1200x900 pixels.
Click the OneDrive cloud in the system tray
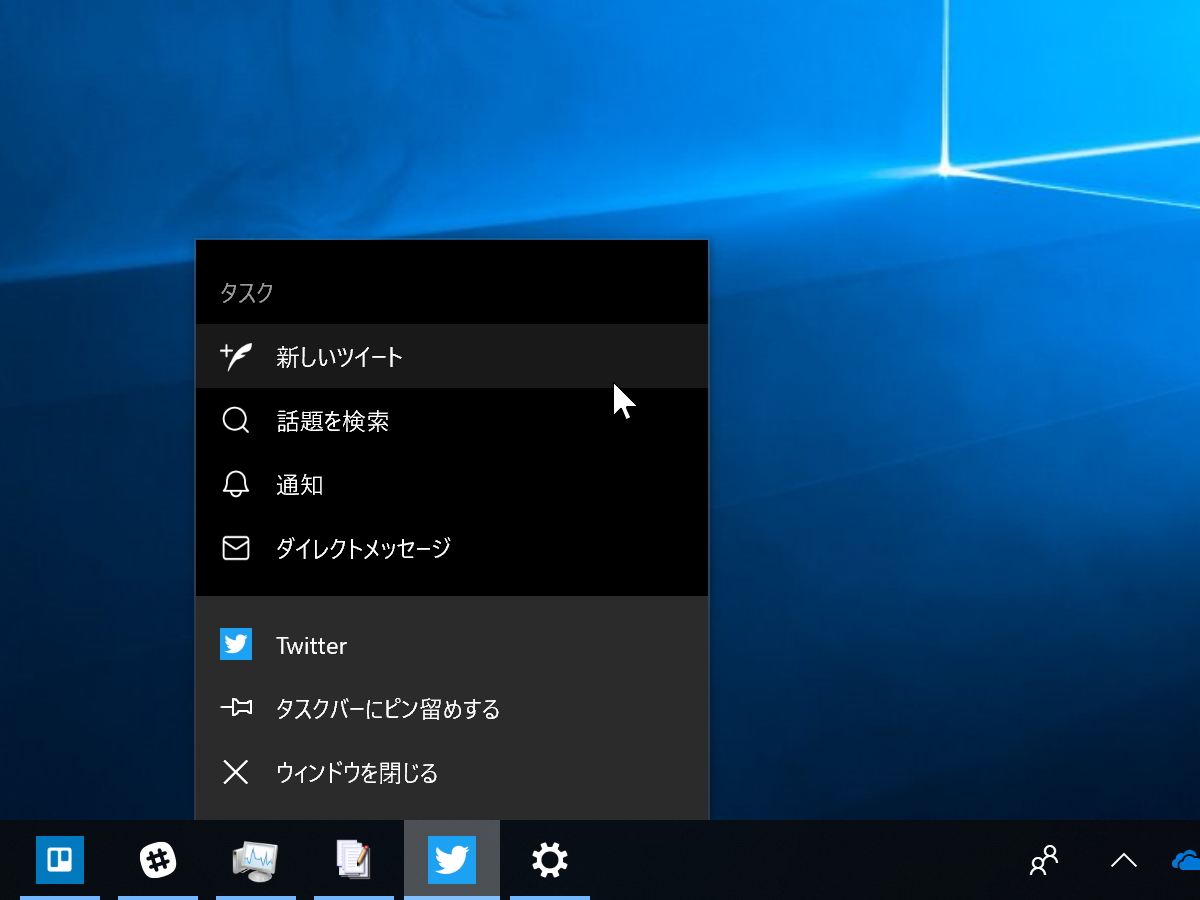pos(1185,860)
